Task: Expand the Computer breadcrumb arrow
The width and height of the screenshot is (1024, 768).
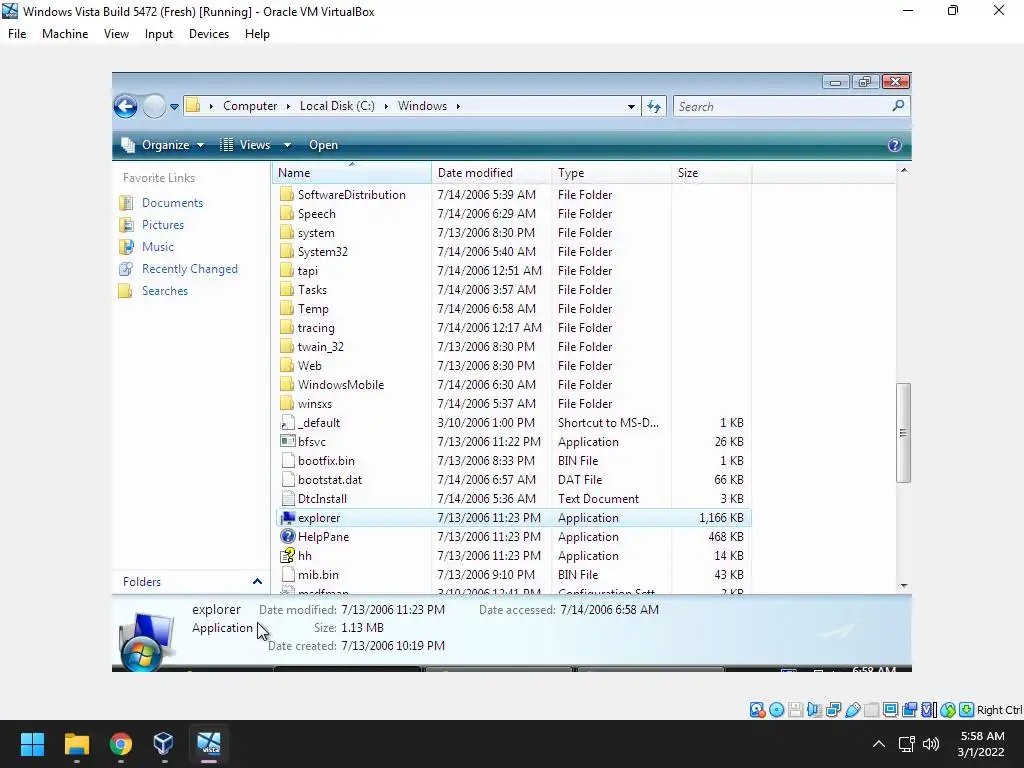Action: 288,106
